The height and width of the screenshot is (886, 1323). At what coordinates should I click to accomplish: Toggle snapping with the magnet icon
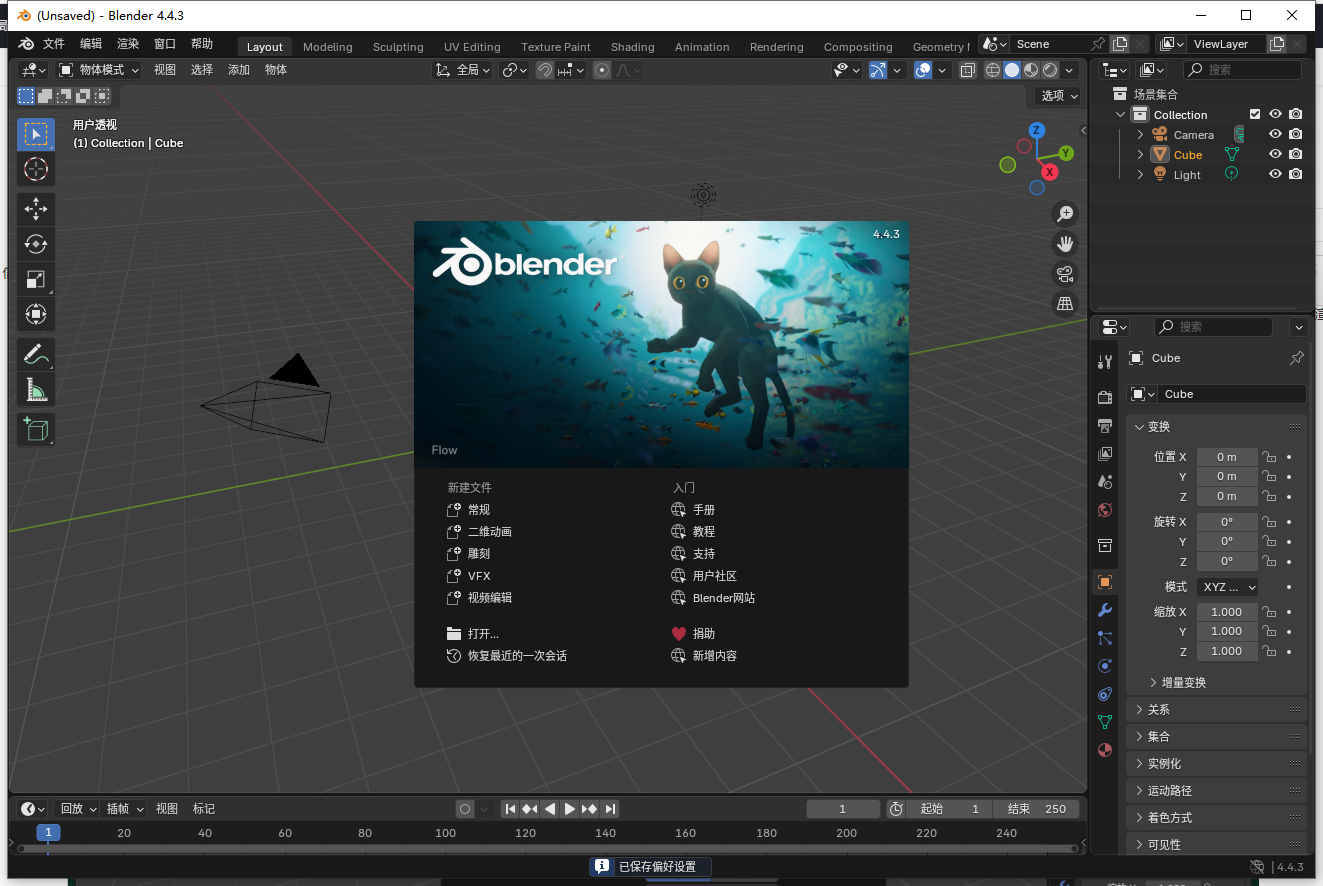coord(545,69)
